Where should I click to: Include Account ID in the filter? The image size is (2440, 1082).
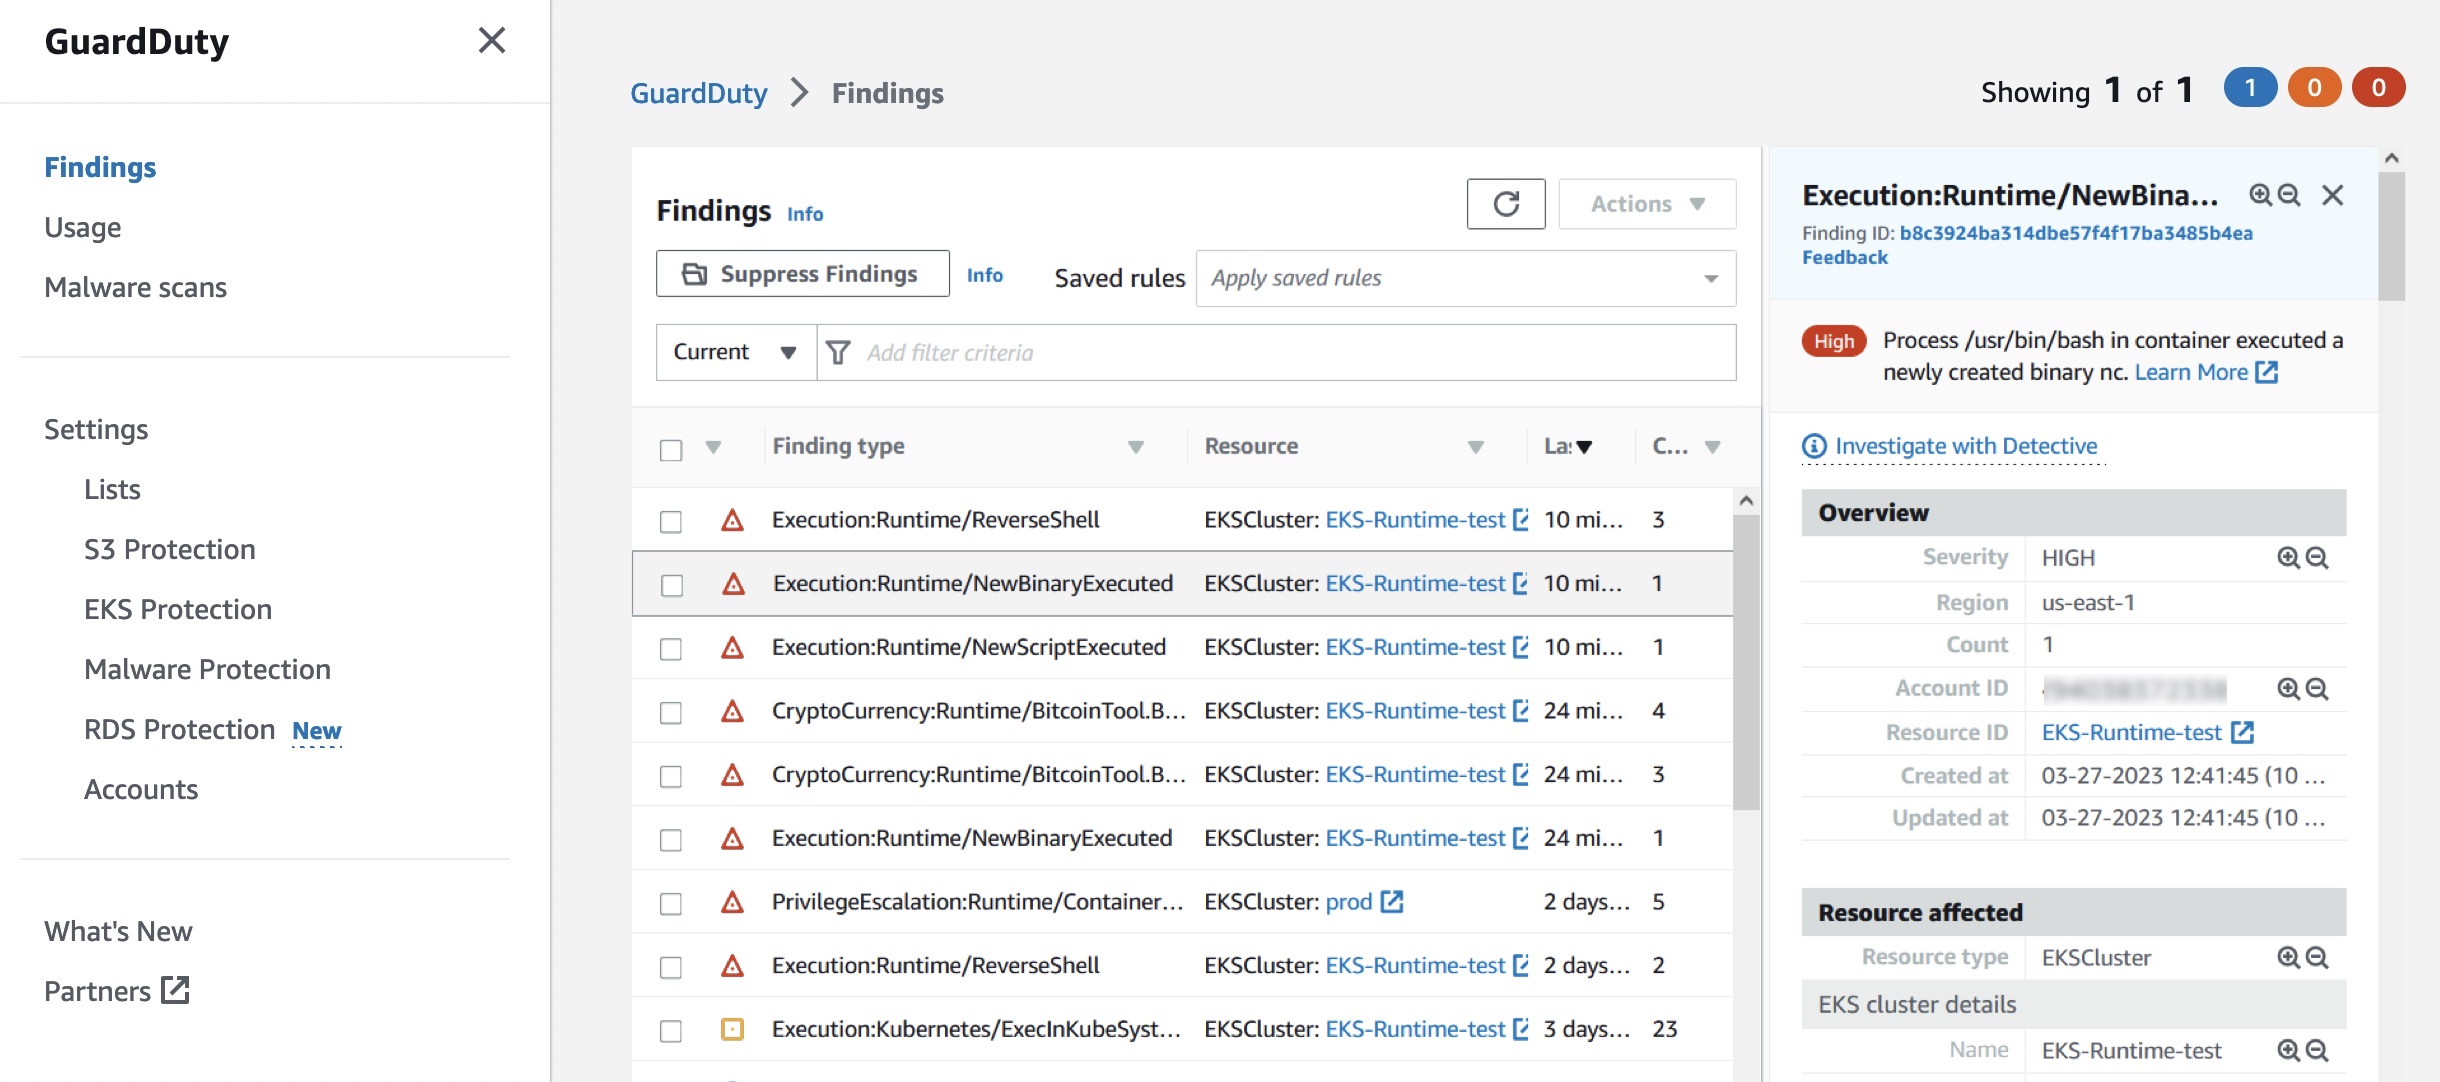2288,688
